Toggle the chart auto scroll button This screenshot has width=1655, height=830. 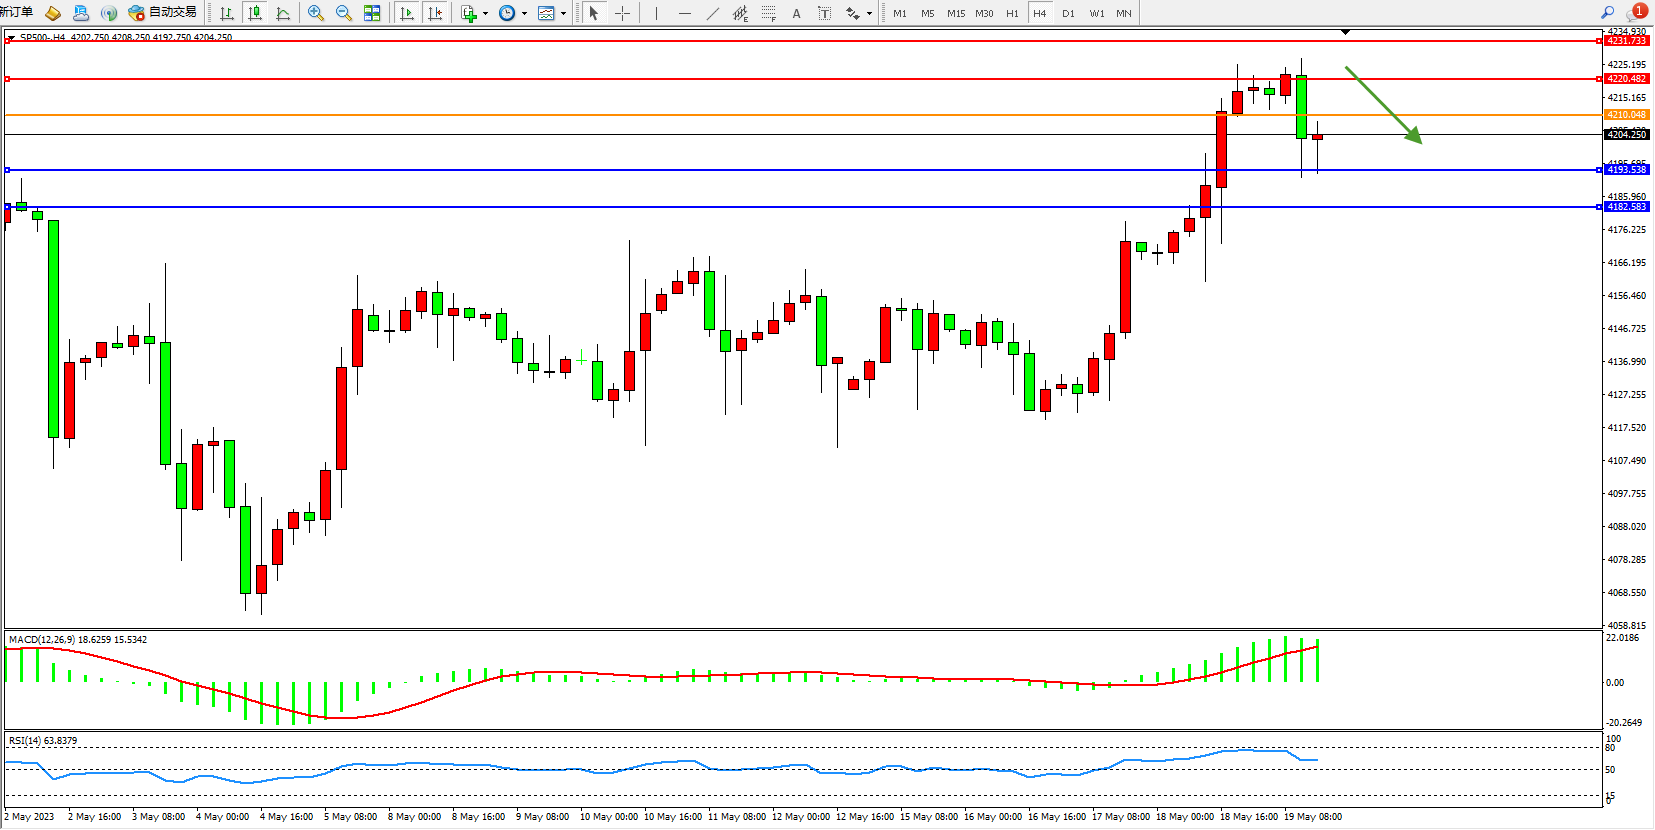(406, 13)
